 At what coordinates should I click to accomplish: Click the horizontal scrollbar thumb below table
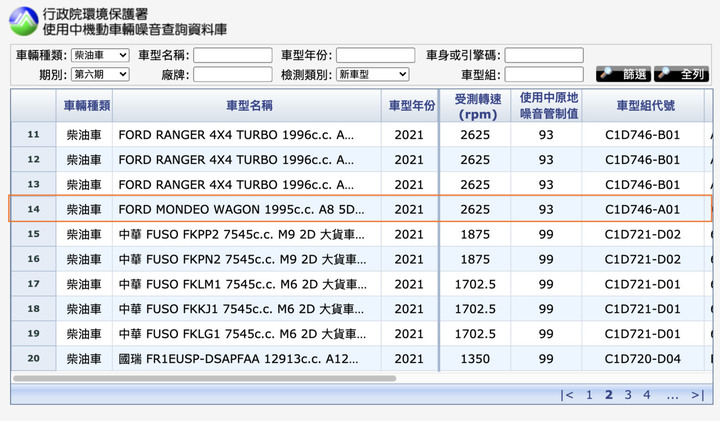coord(204,378)
